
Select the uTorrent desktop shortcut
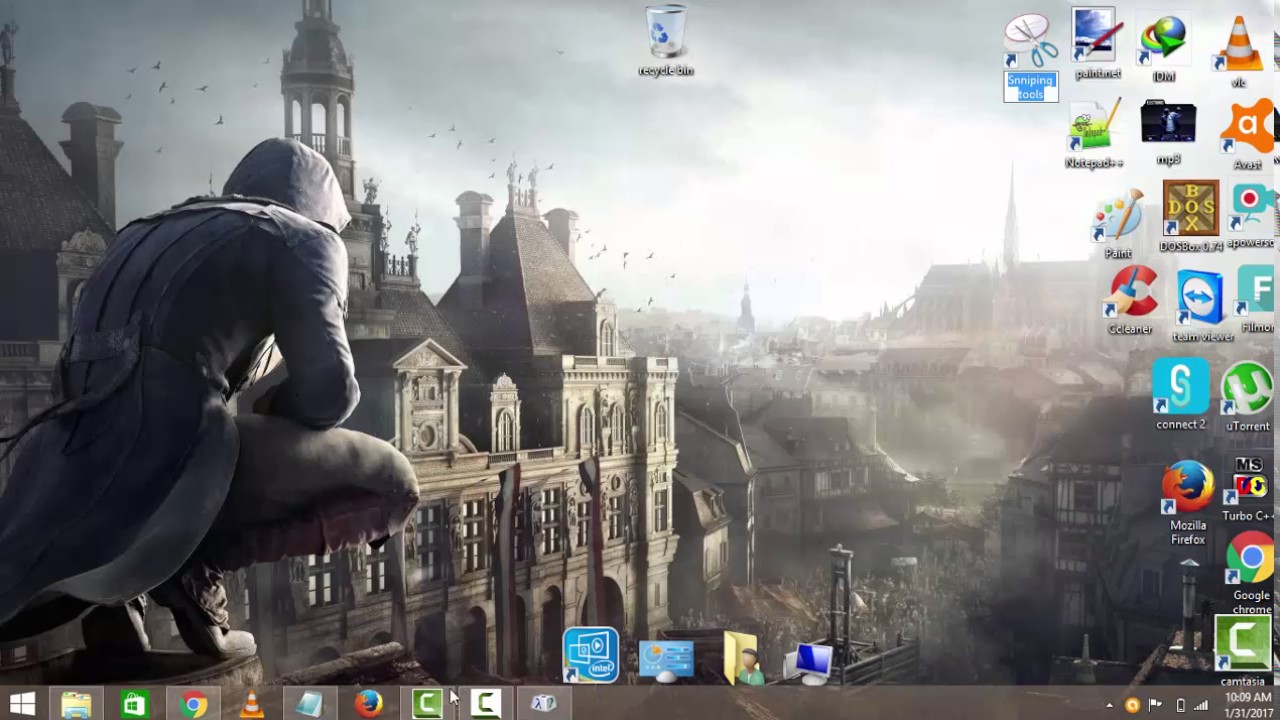1248,396
